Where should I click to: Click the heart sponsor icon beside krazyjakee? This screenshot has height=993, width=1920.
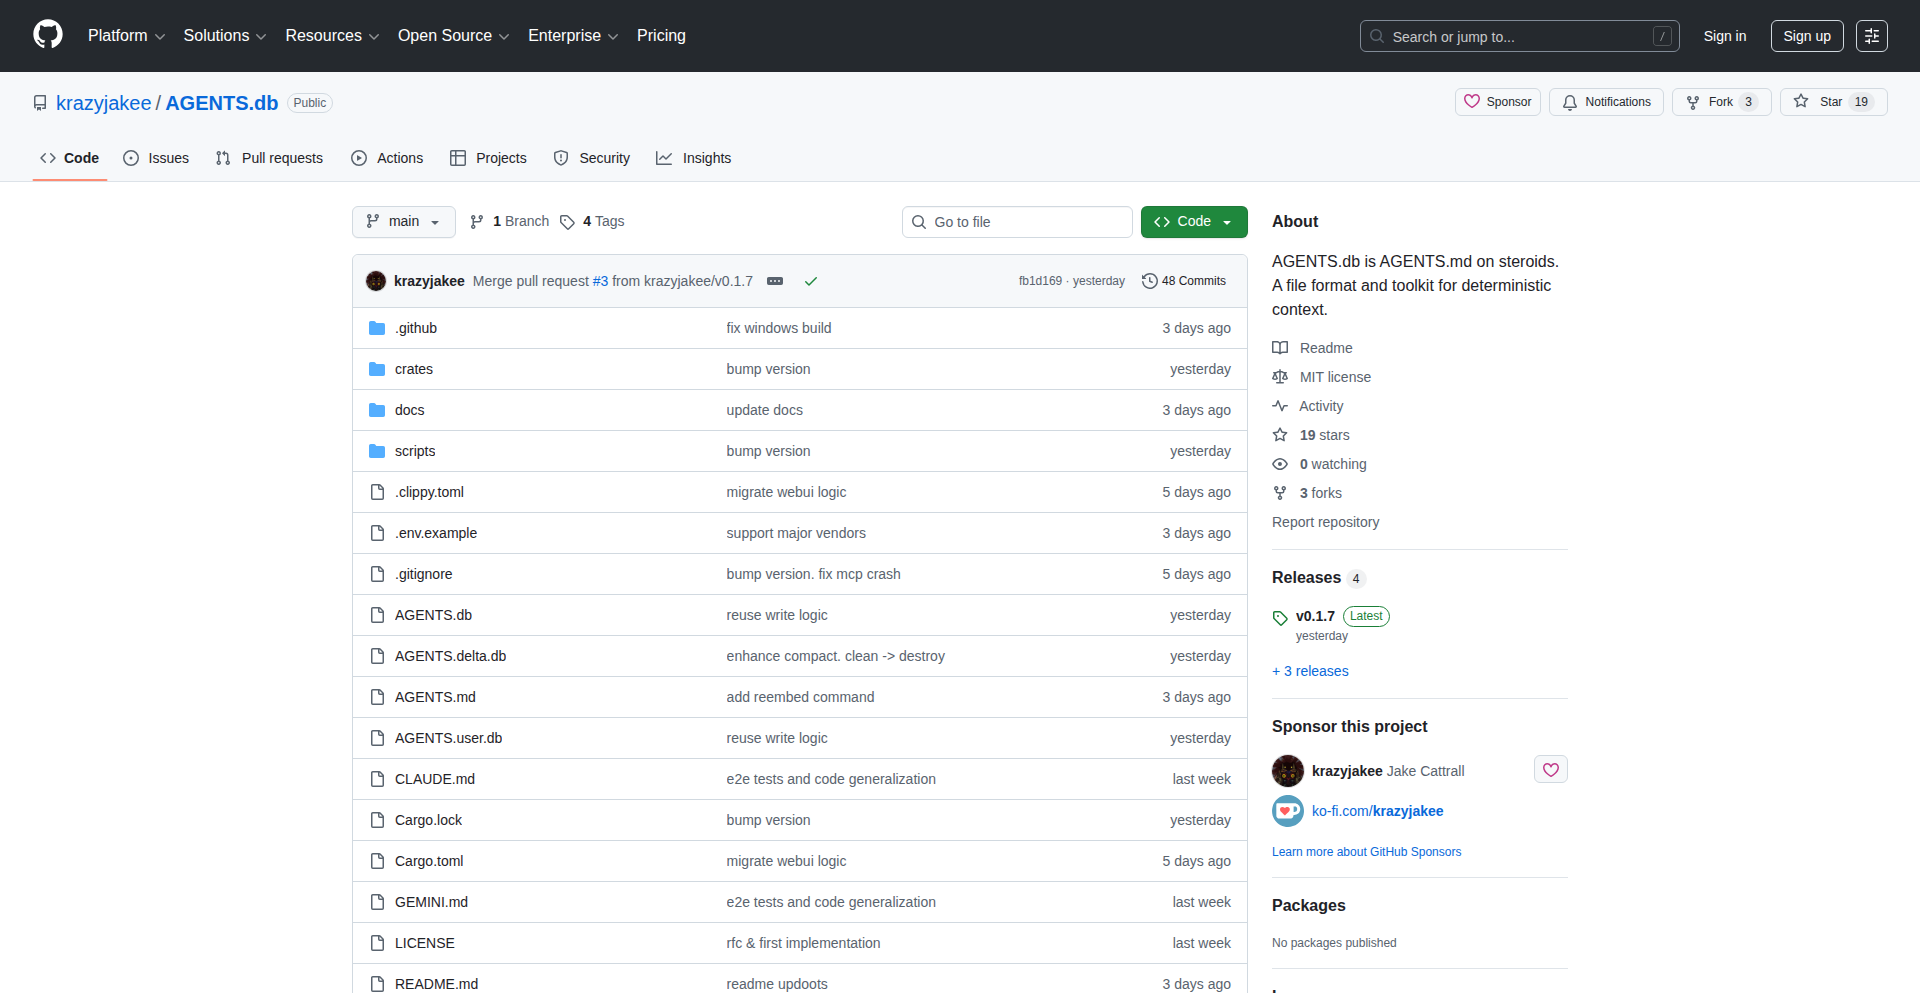pyautogui.click(x=1550, y=770)
